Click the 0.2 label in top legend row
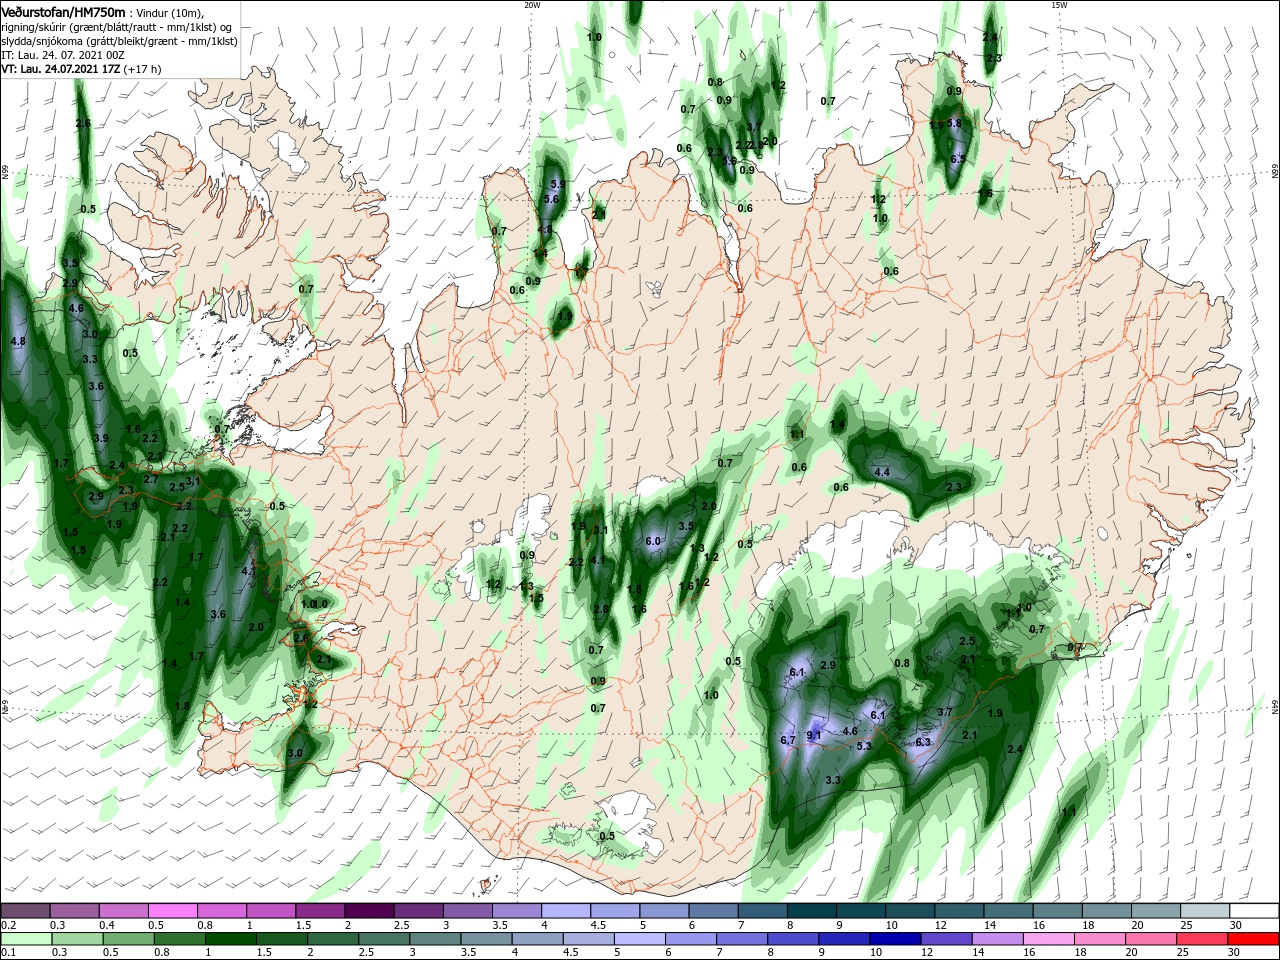The width and height of the screenshot is (1280, 960). tap(7, 926)
